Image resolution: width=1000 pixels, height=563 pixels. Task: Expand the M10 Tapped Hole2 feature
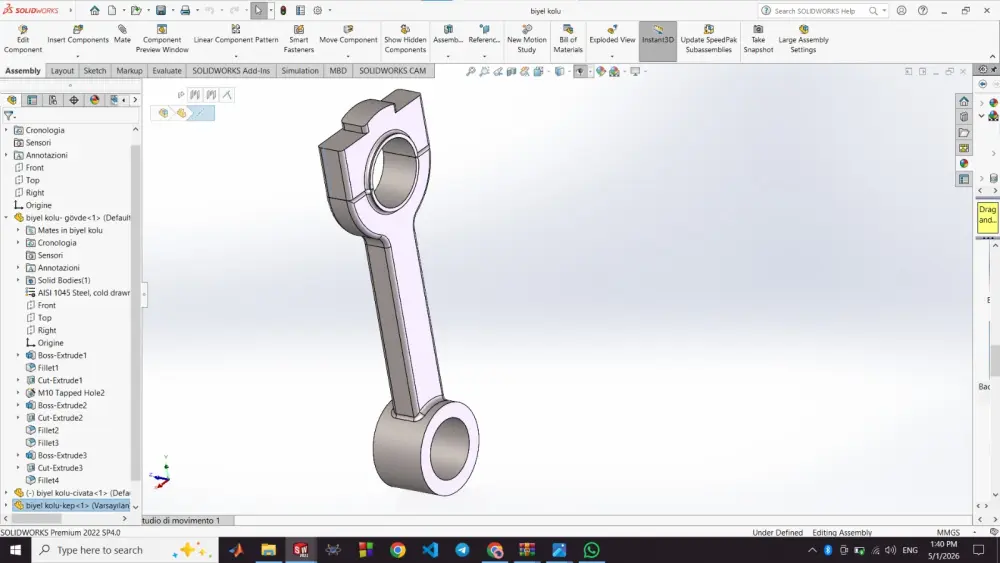pos(18,393)
